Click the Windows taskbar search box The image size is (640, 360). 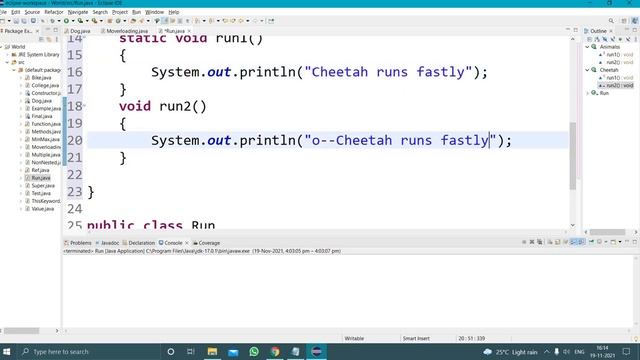point(89,351)
